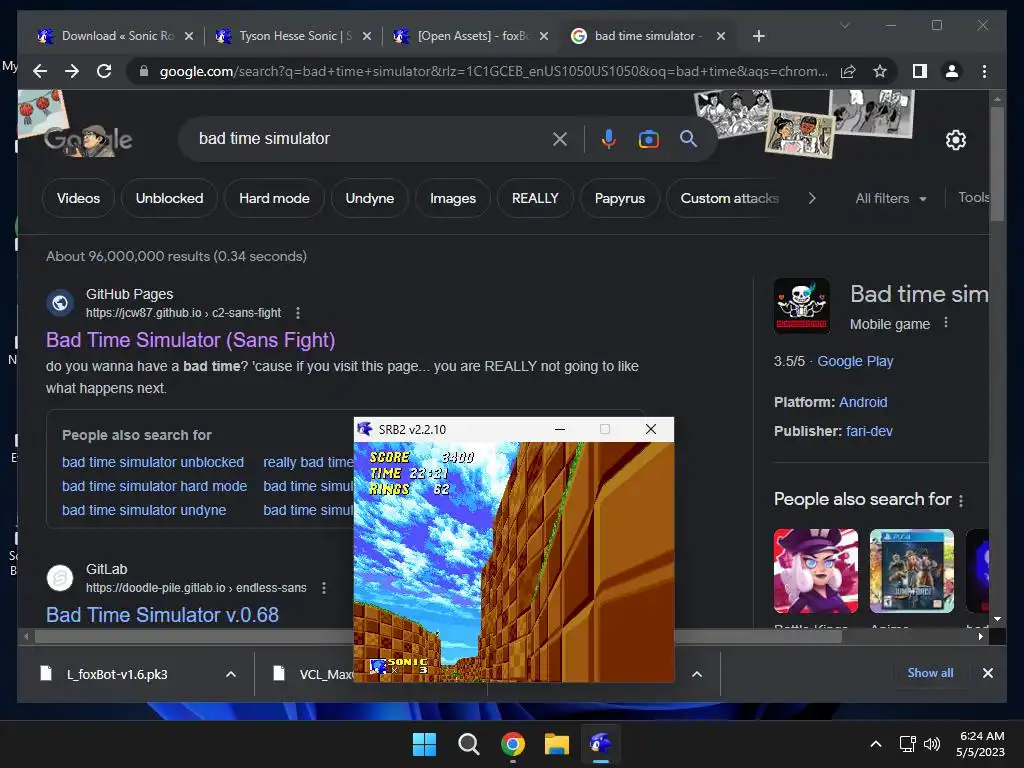The height and width of the screenshot is (768, 1024).
Task: Open bad time simulator unblocked suggestion
Action: coord(153,462)
